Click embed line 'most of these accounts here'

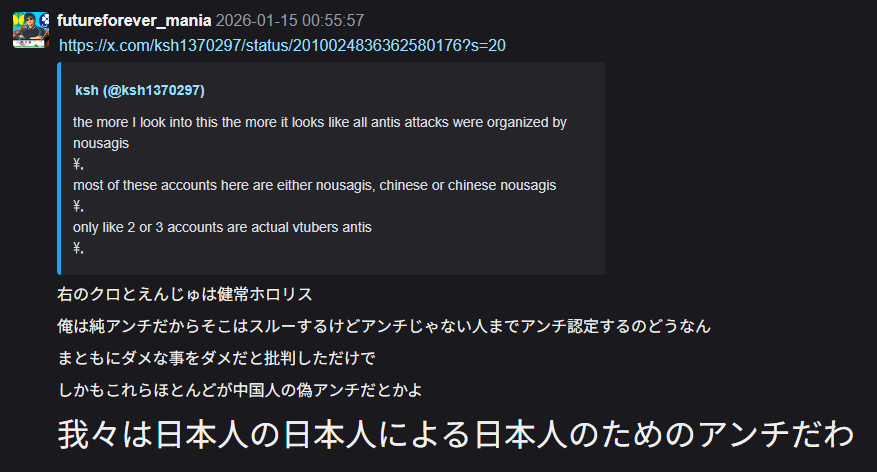coord(314,186)
